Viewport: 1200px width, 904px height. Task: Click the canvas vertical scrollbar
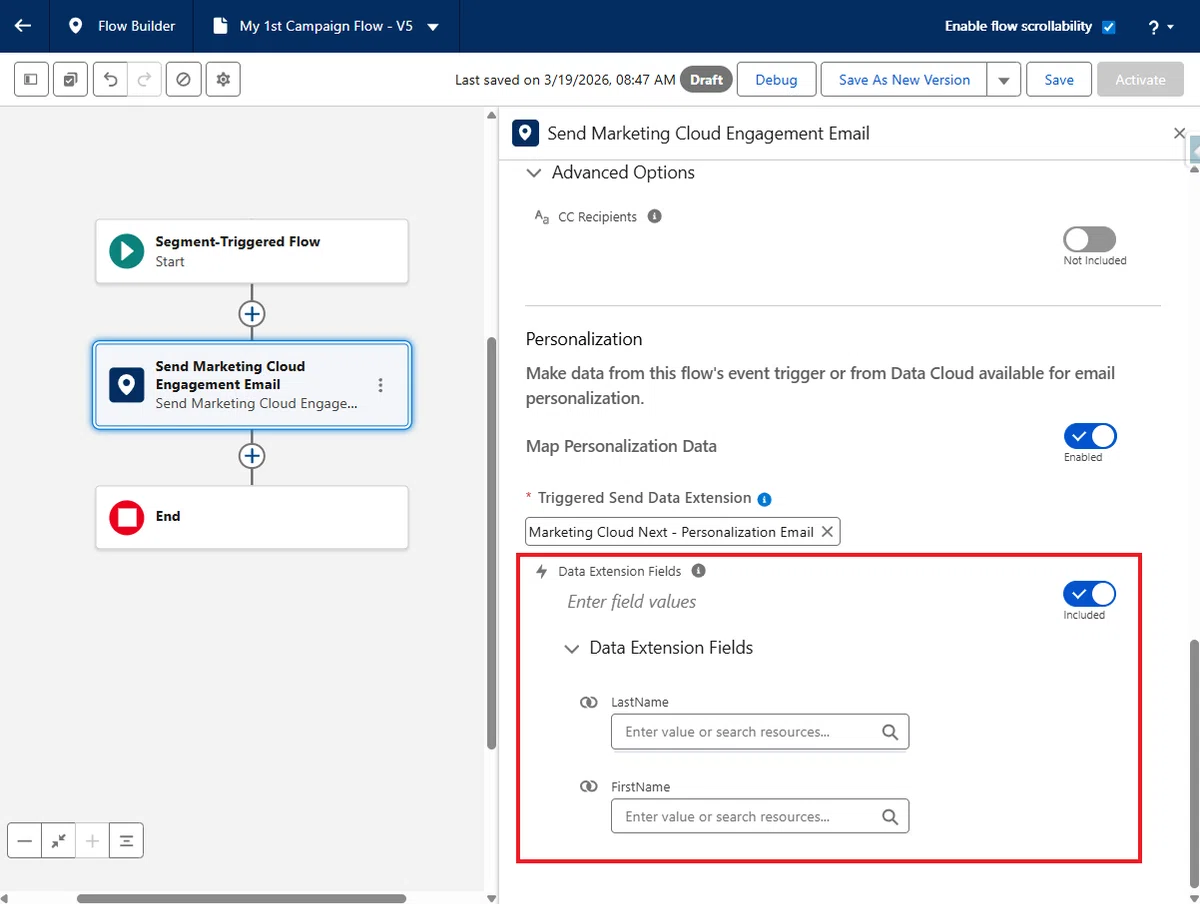(x=491, y=543)
